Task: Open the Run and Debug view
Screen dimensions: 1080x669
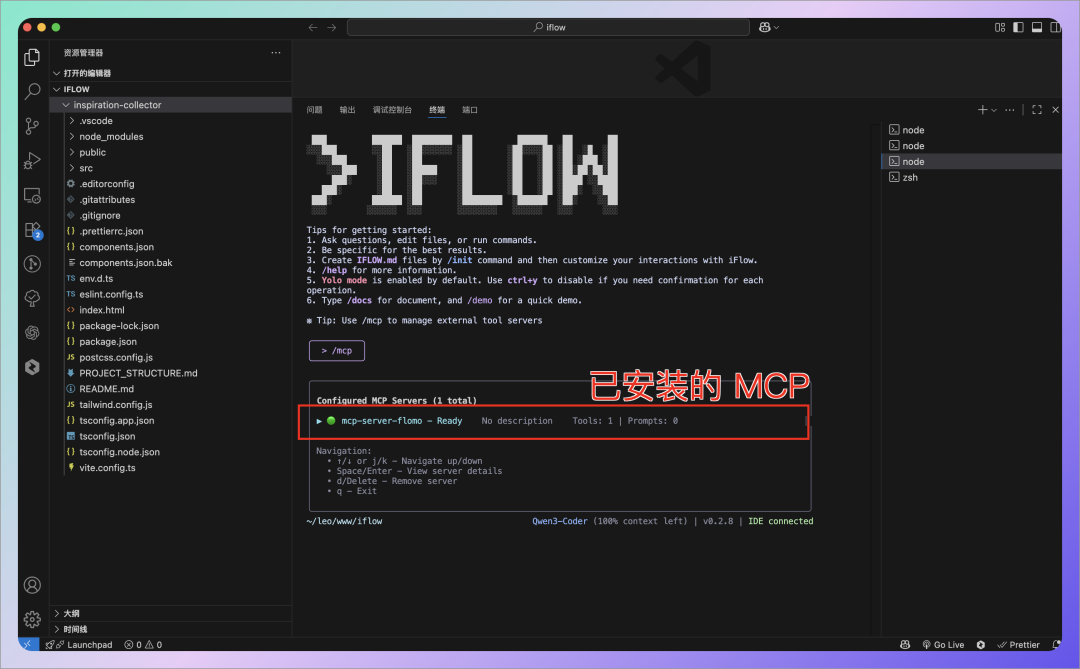Action: click(x=32, y=161)
